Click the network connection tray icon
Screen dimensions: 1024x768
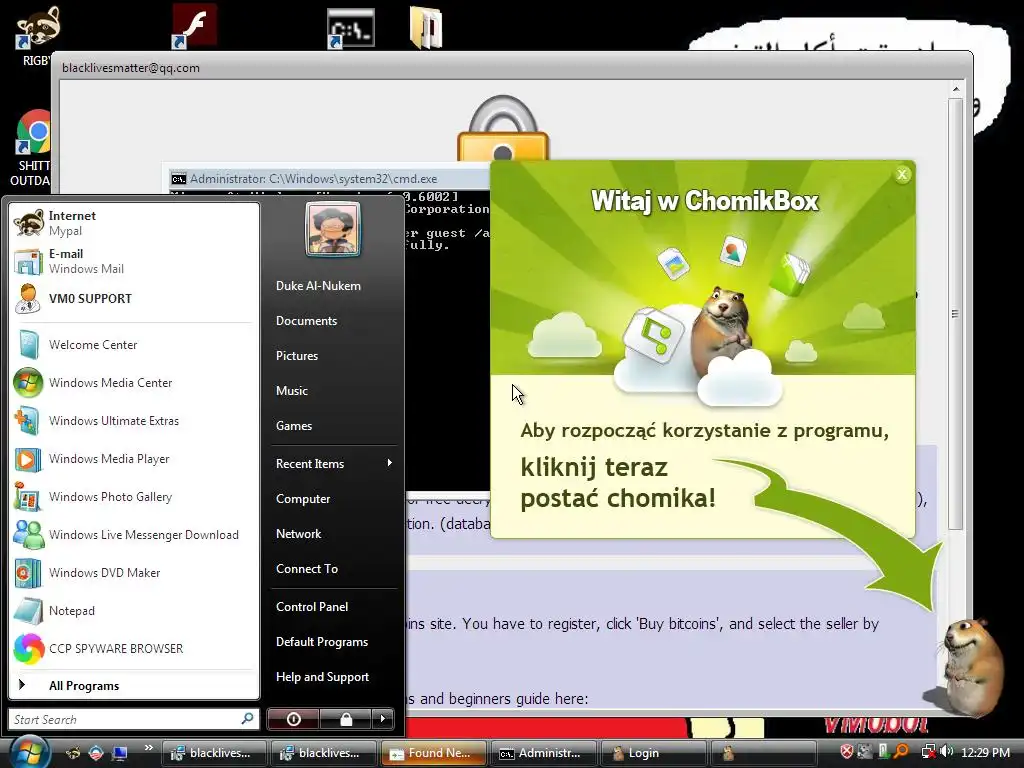click(x=928, y=752)
